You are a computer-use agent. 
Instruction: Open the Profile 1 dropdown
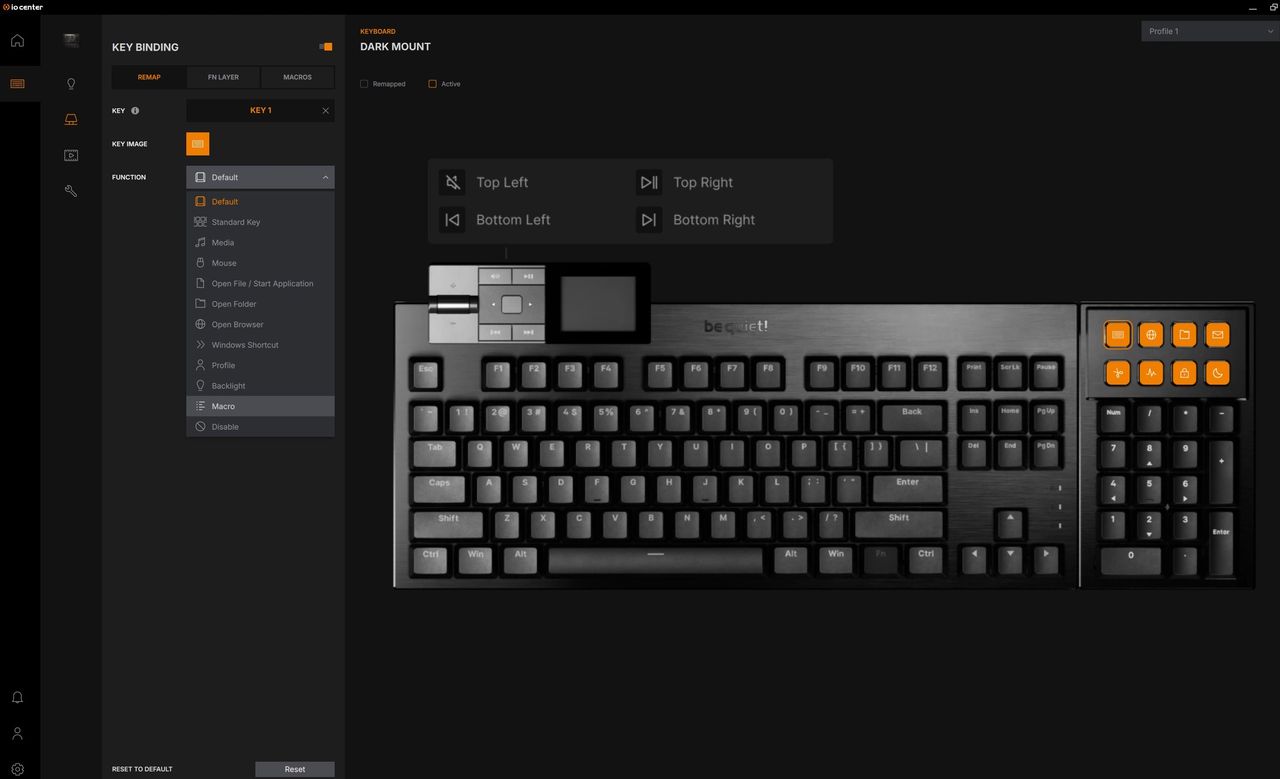coord(1210,31)
